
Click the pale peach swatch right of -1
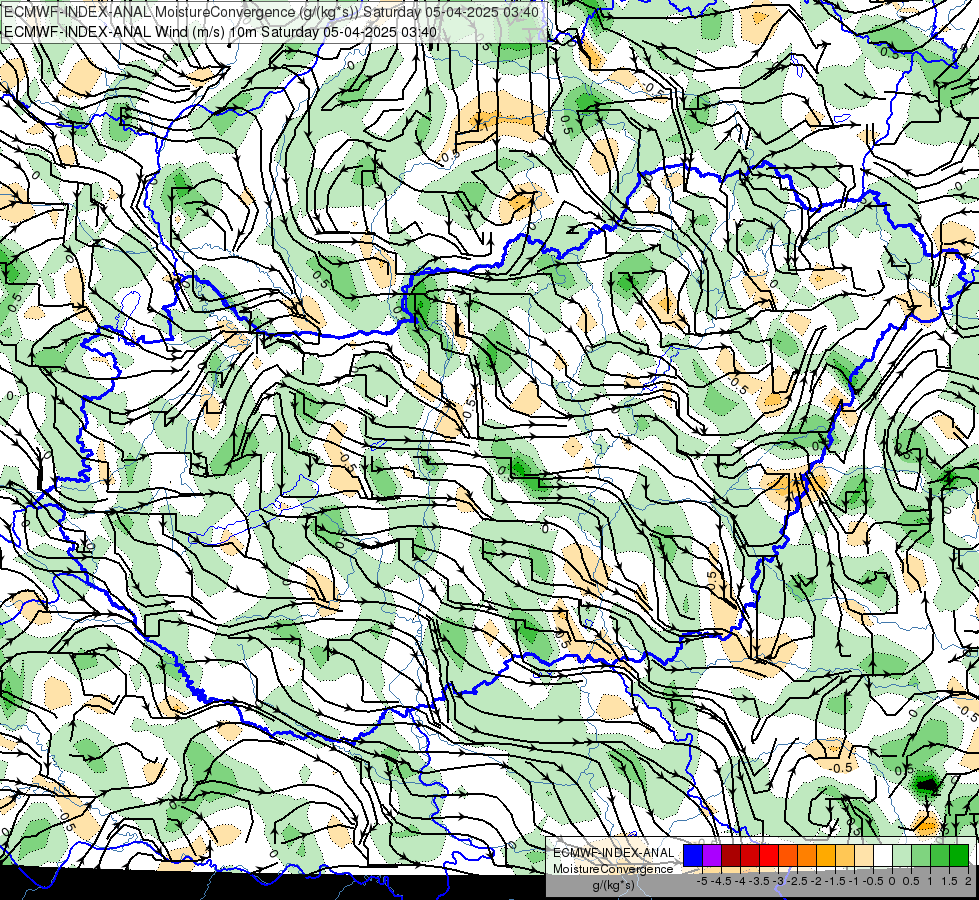pyautogui.click(x=863, y=855)
